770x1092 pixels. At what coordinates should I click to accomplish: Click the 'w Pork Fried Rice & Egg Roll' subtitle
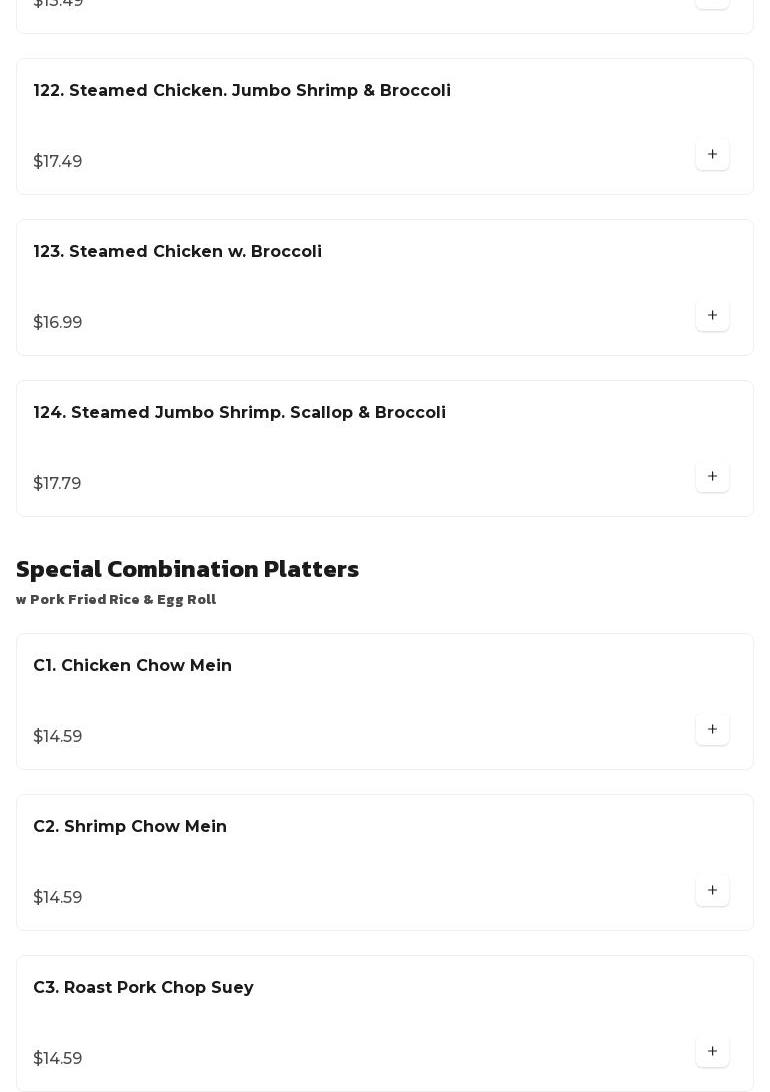116,600
